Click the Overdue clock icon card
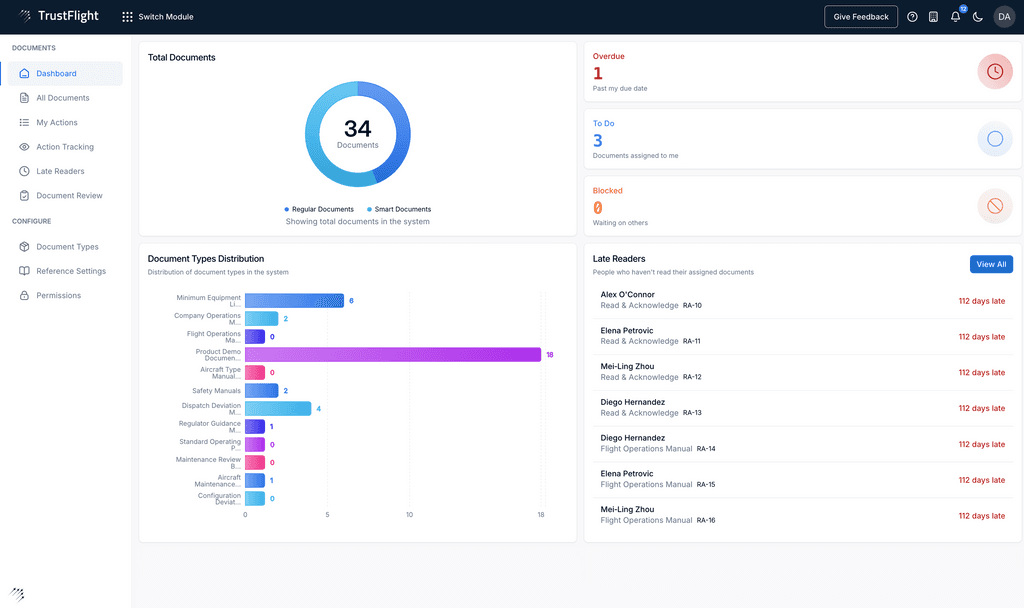The image size is (1024, 608). click(x=994, y=72)
